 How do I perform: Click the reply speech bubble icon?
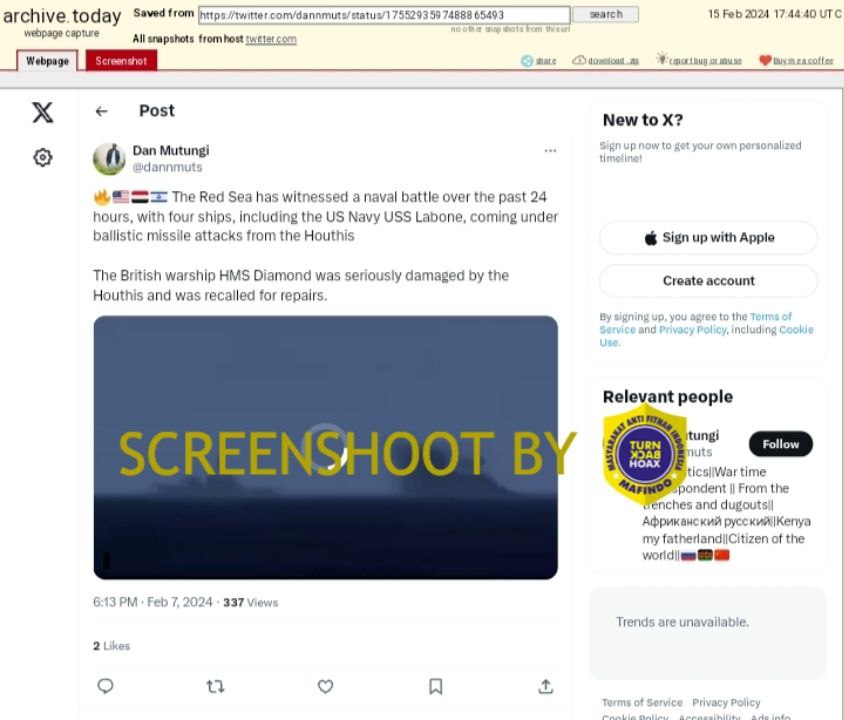(x=106, y=686)
